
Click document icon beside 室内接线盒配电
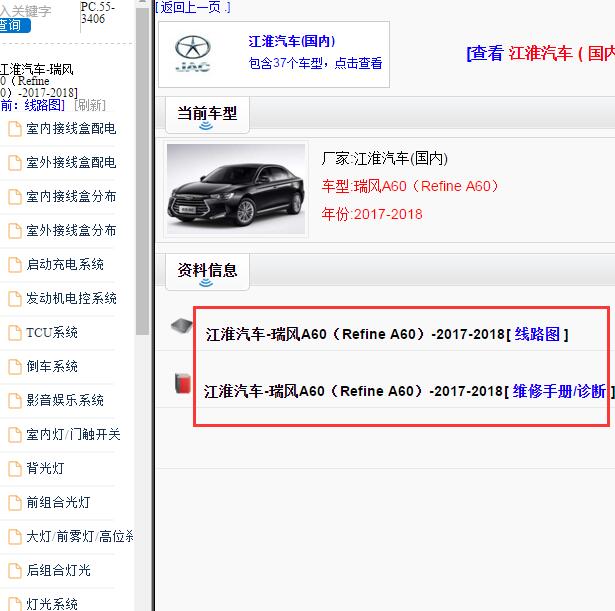click(15, 129)
